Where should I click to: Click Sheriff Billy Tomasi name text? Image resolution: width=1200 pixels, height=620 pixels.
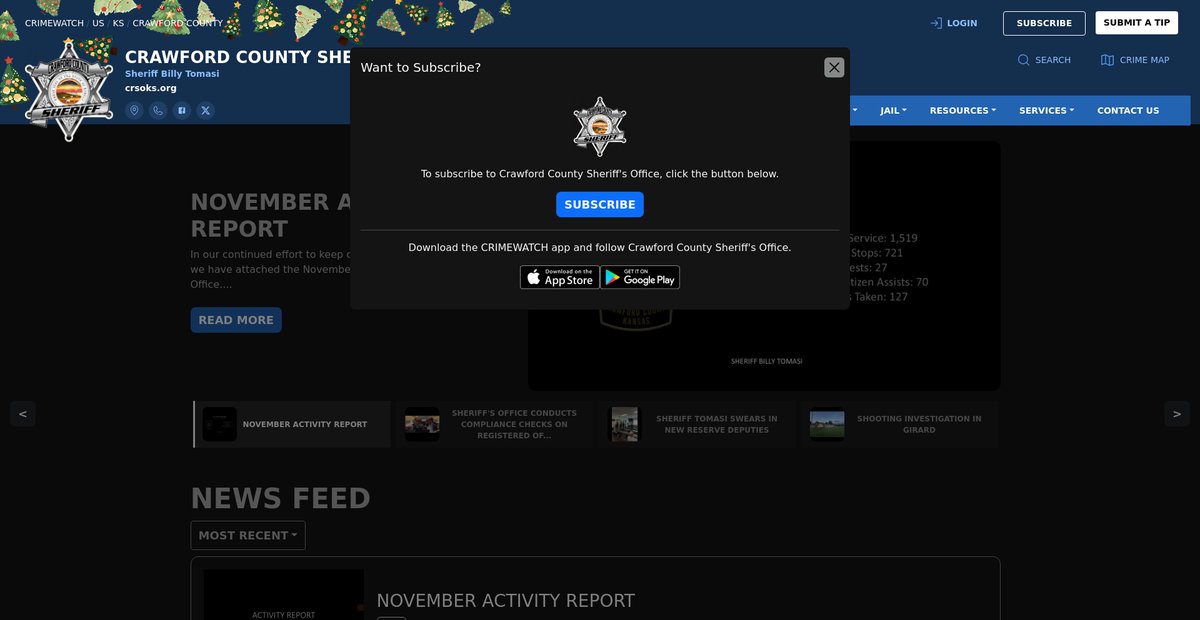coord(172,74)
